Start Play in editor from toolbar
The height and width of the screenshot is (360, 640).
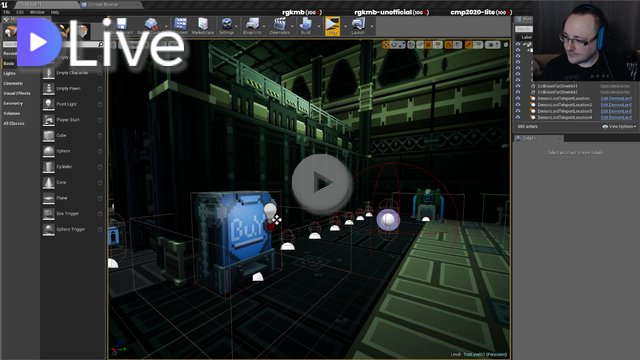pyautogui.click(x=332, y=26)
